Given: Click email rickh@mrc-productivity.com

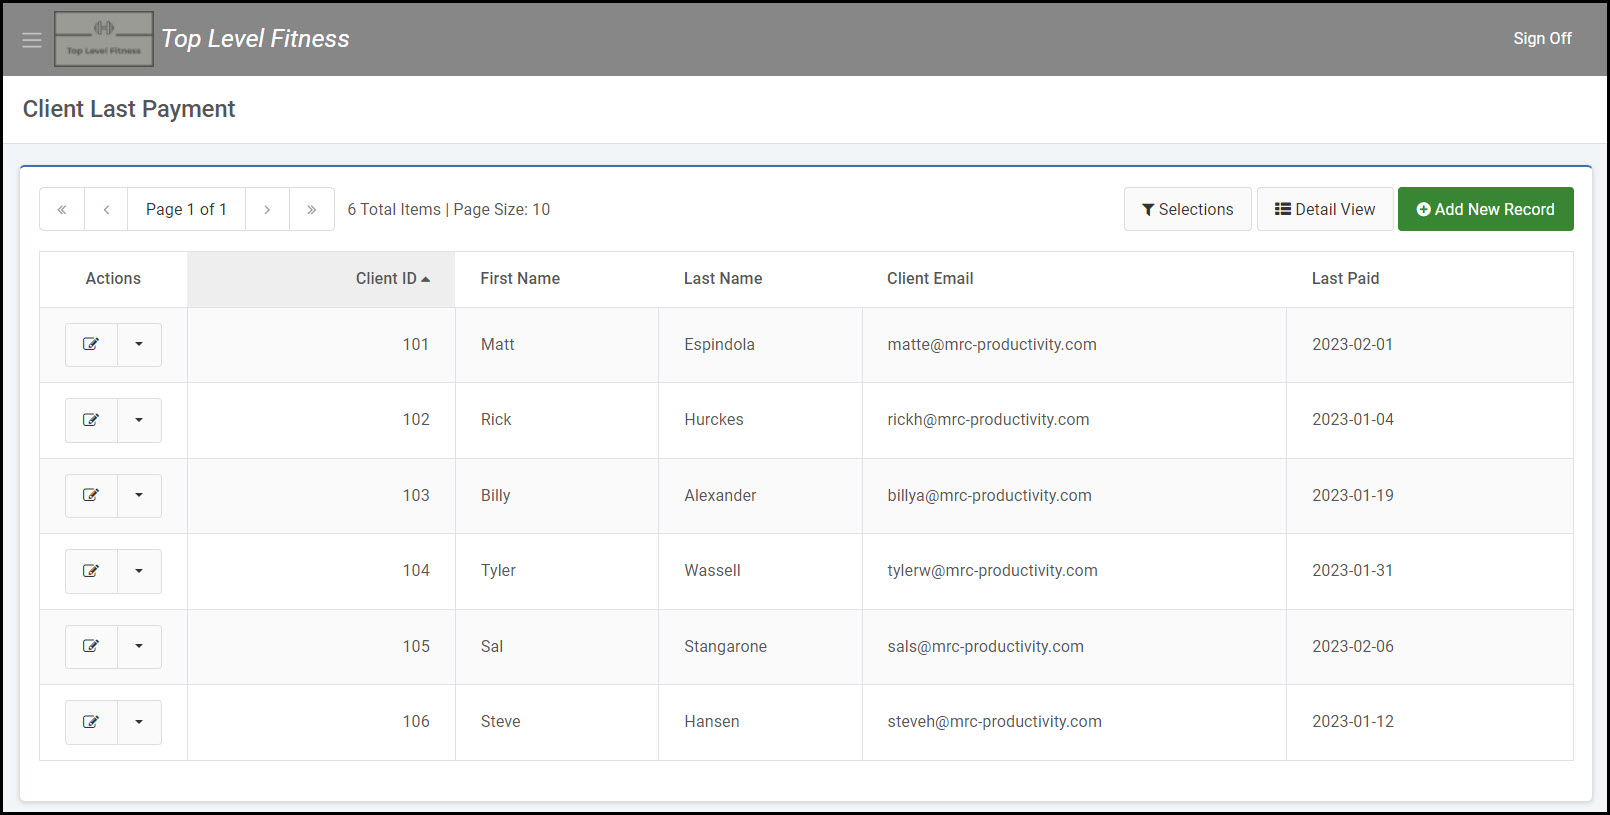Looking at the screenshot, I should point(988,420).
